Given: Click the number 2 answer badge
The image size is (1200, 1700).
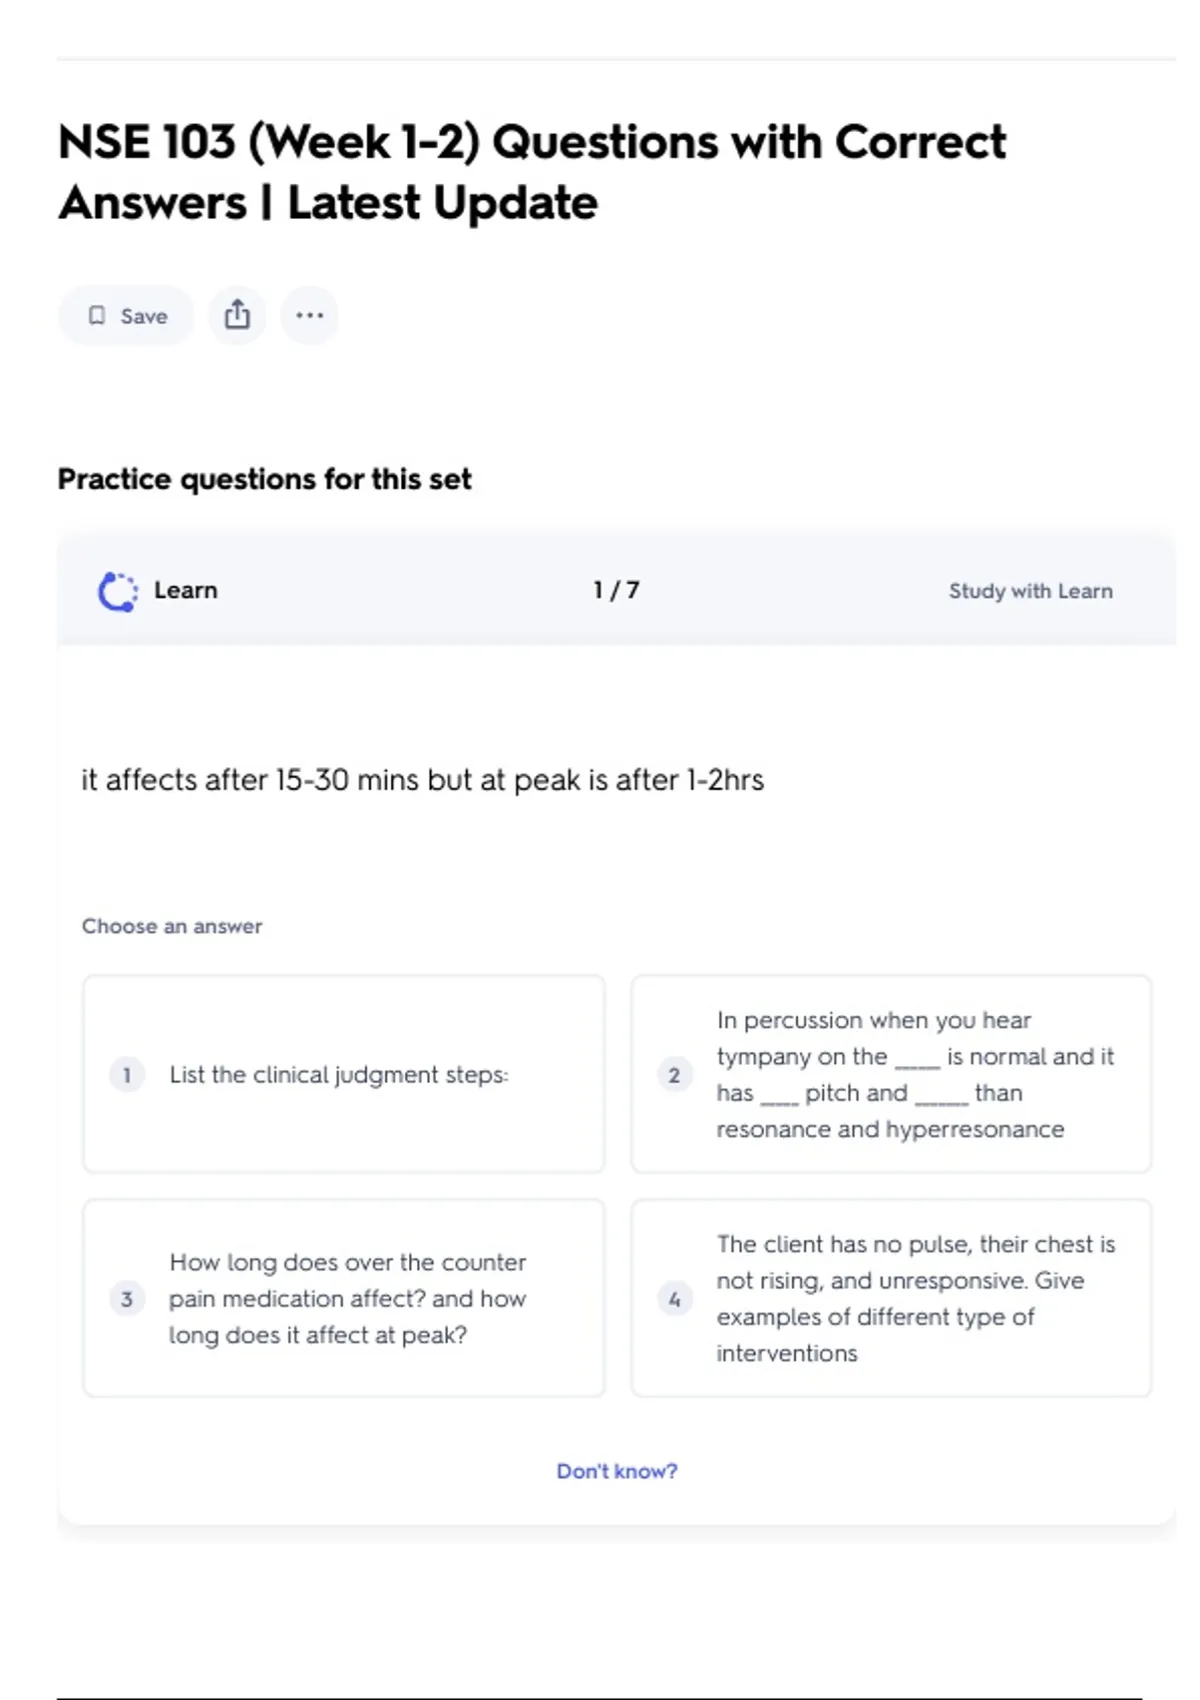Looking at the screenshot, I should [674, 1075].
